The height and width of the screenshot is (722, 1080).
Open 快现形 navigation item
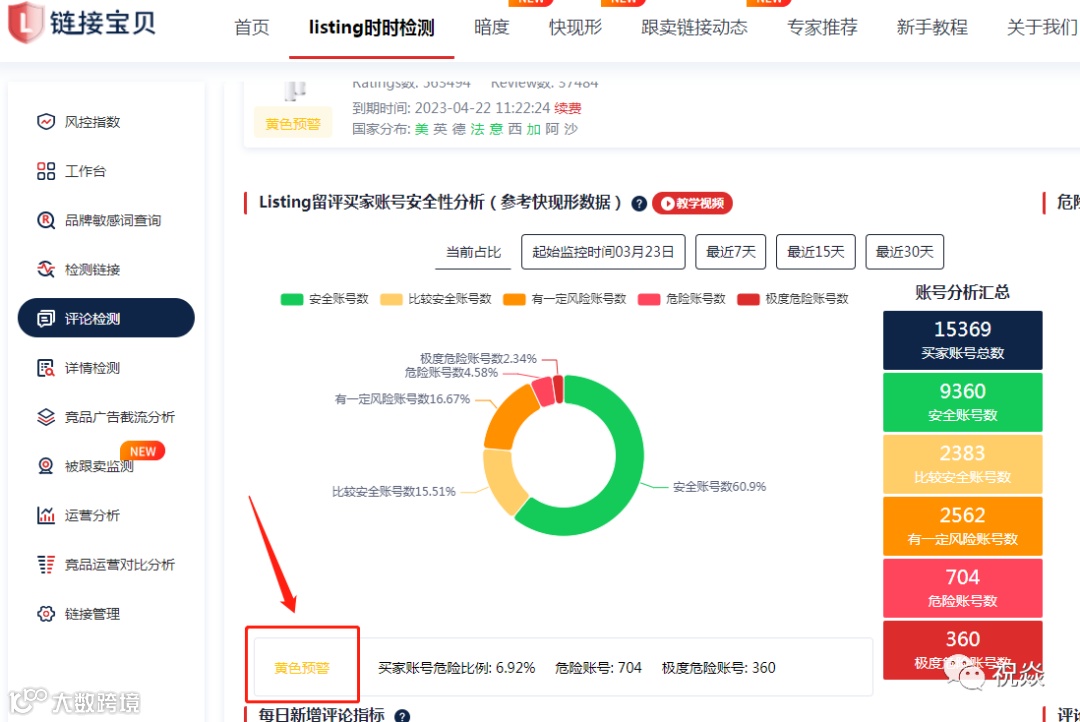point(575,28)
